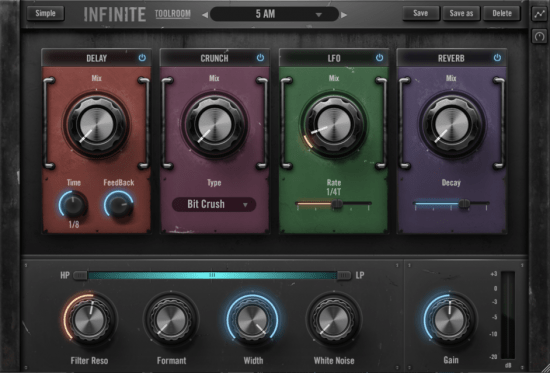
Task: Toggle the Reverb module power icon
Action: click(x=497, y=58)
